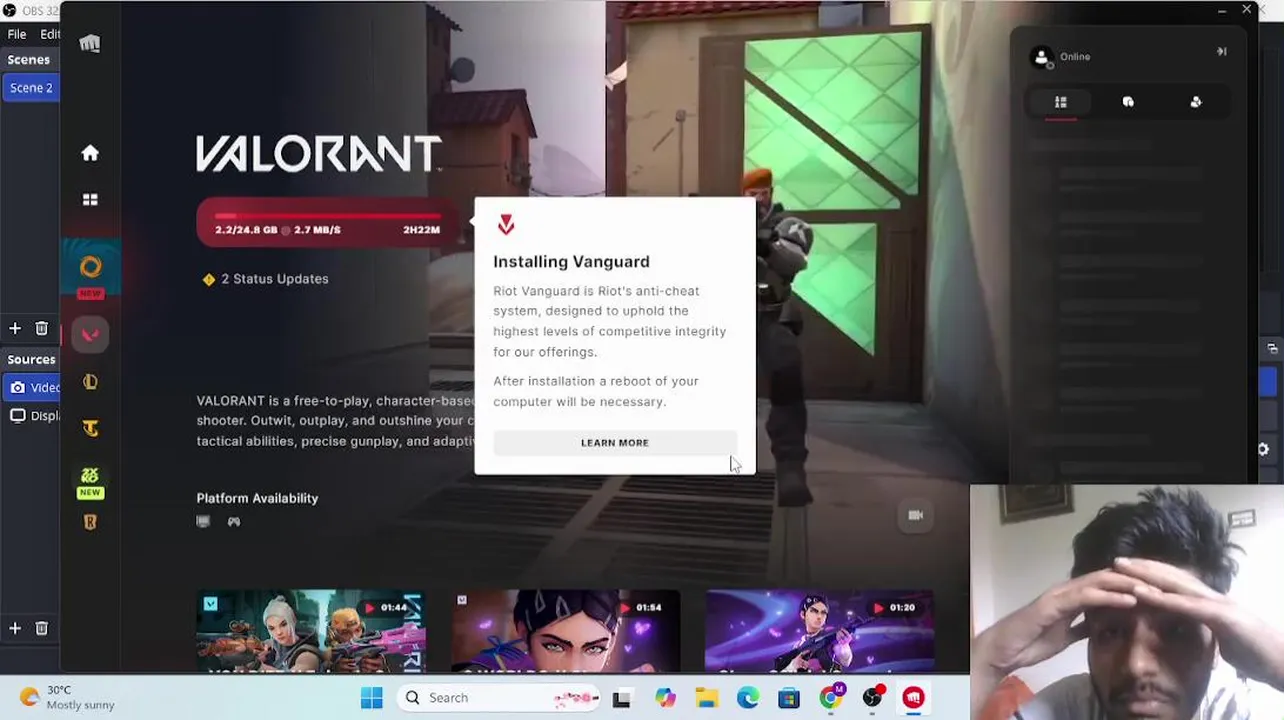
Task: Click the PC platform availability icon
Action: [204, 521]
